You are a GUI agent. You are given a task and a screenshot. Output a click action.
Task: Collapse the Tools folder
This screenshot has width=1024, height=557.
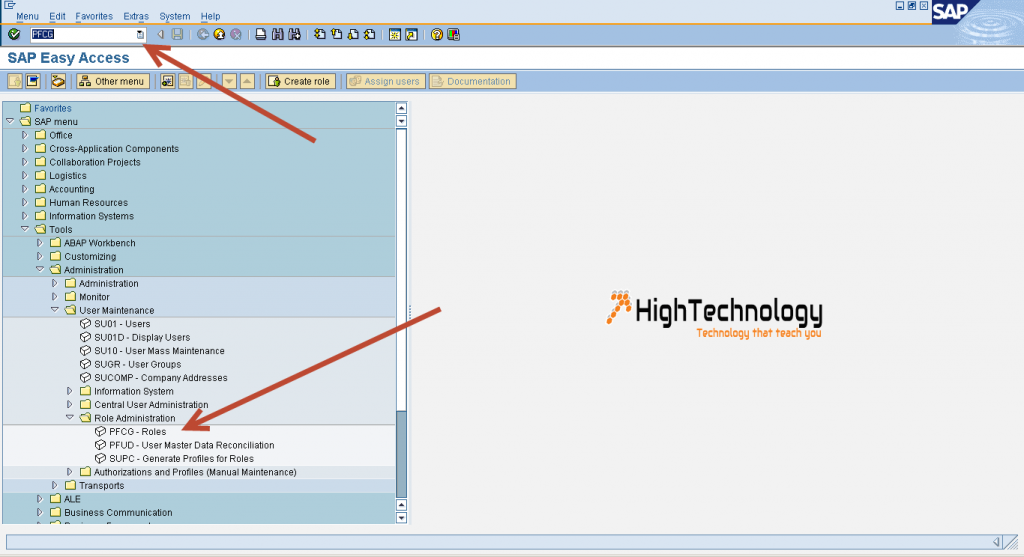coord(25,229)
